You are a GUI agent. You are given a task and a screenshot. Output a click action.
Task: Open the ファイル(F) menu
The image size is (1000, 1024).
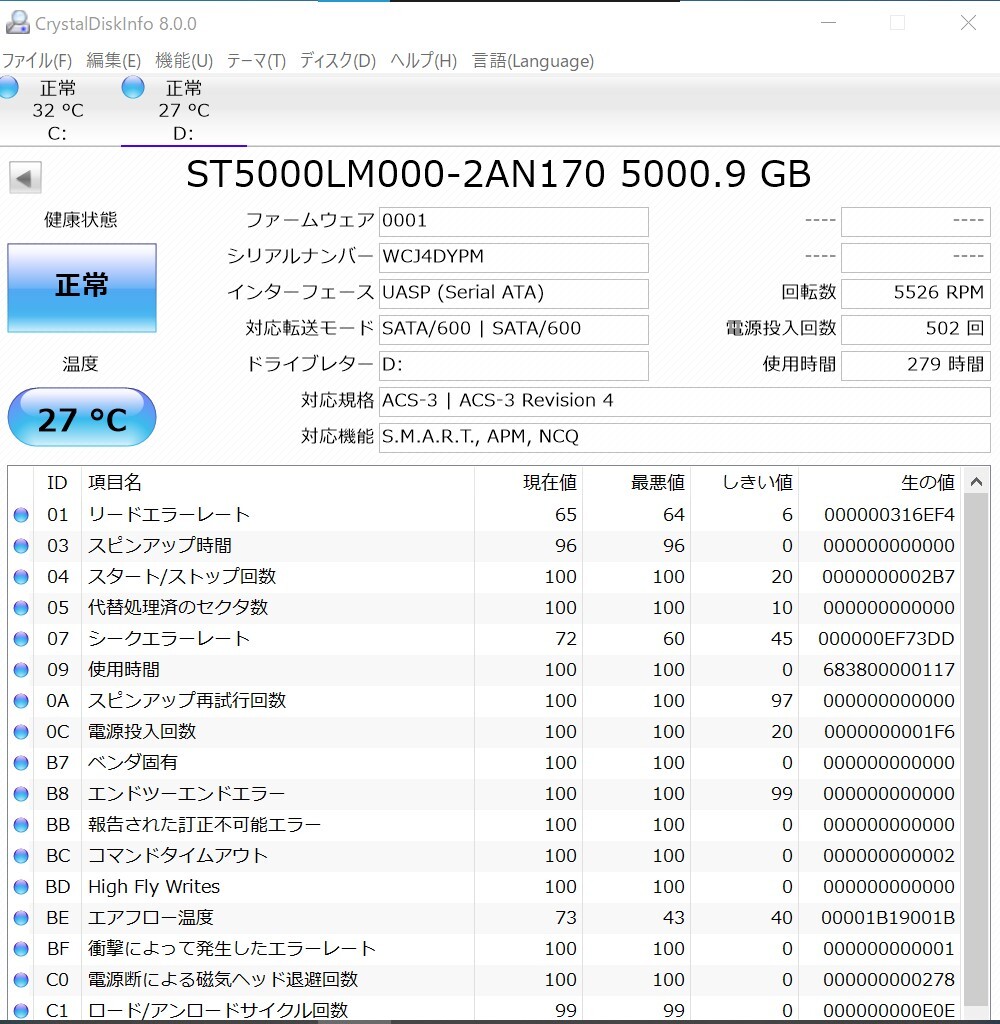(37, 61)
